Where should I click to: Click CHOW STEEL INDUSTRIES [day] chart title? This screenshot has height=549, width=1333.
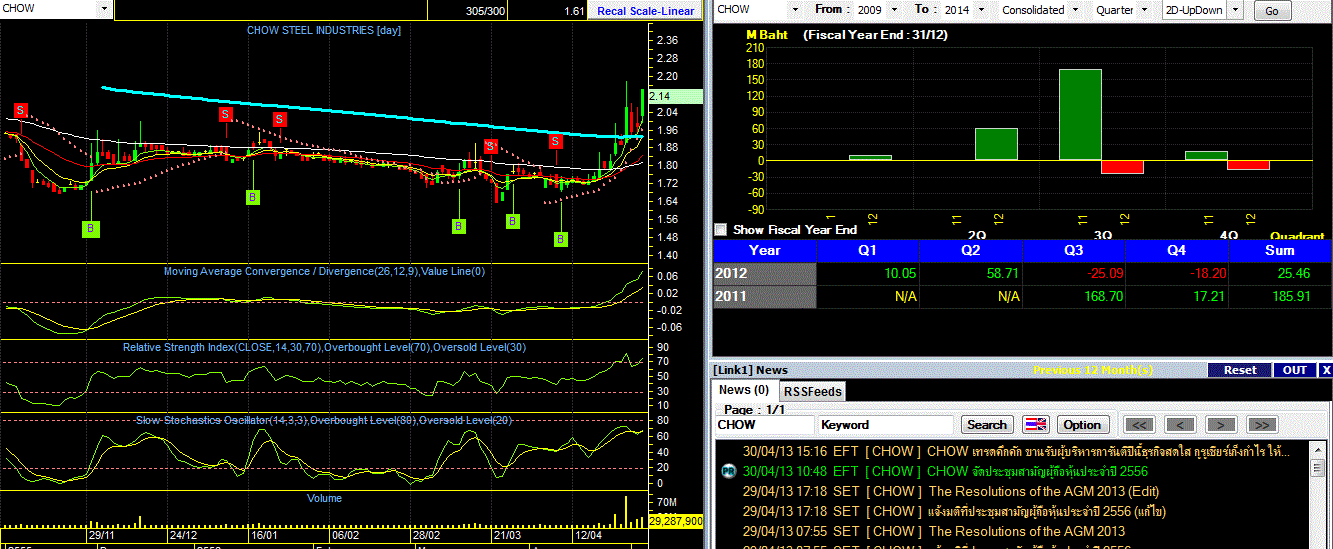pyautogui.click(x=324, y=30)
